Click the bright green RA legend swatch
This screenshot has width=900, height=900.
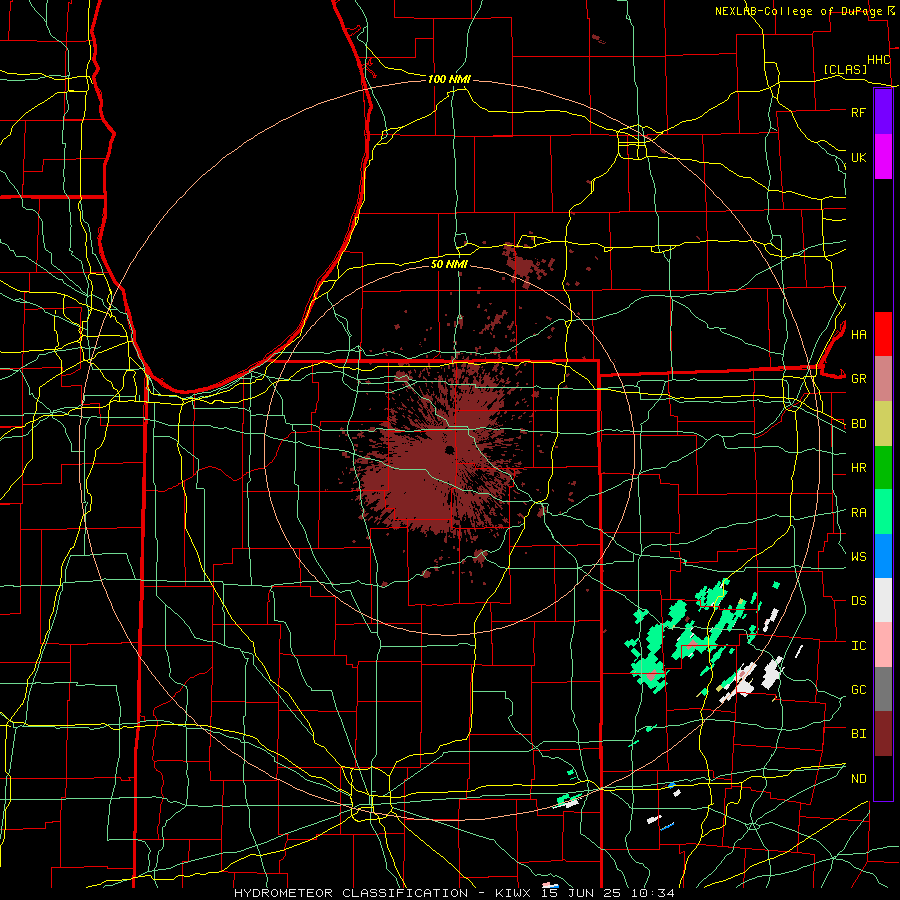tap(883, 512)
